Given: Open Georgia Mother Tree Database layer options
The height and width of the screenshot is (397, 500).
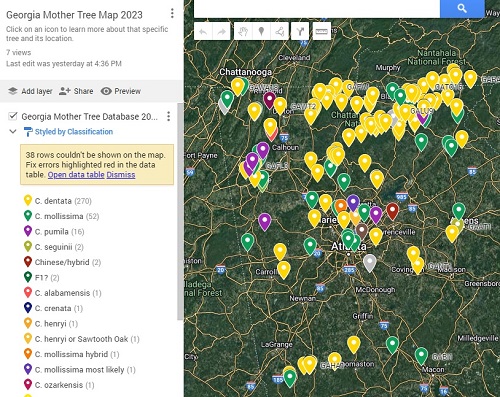Looking at the screenshot, I should click(169, 116).
